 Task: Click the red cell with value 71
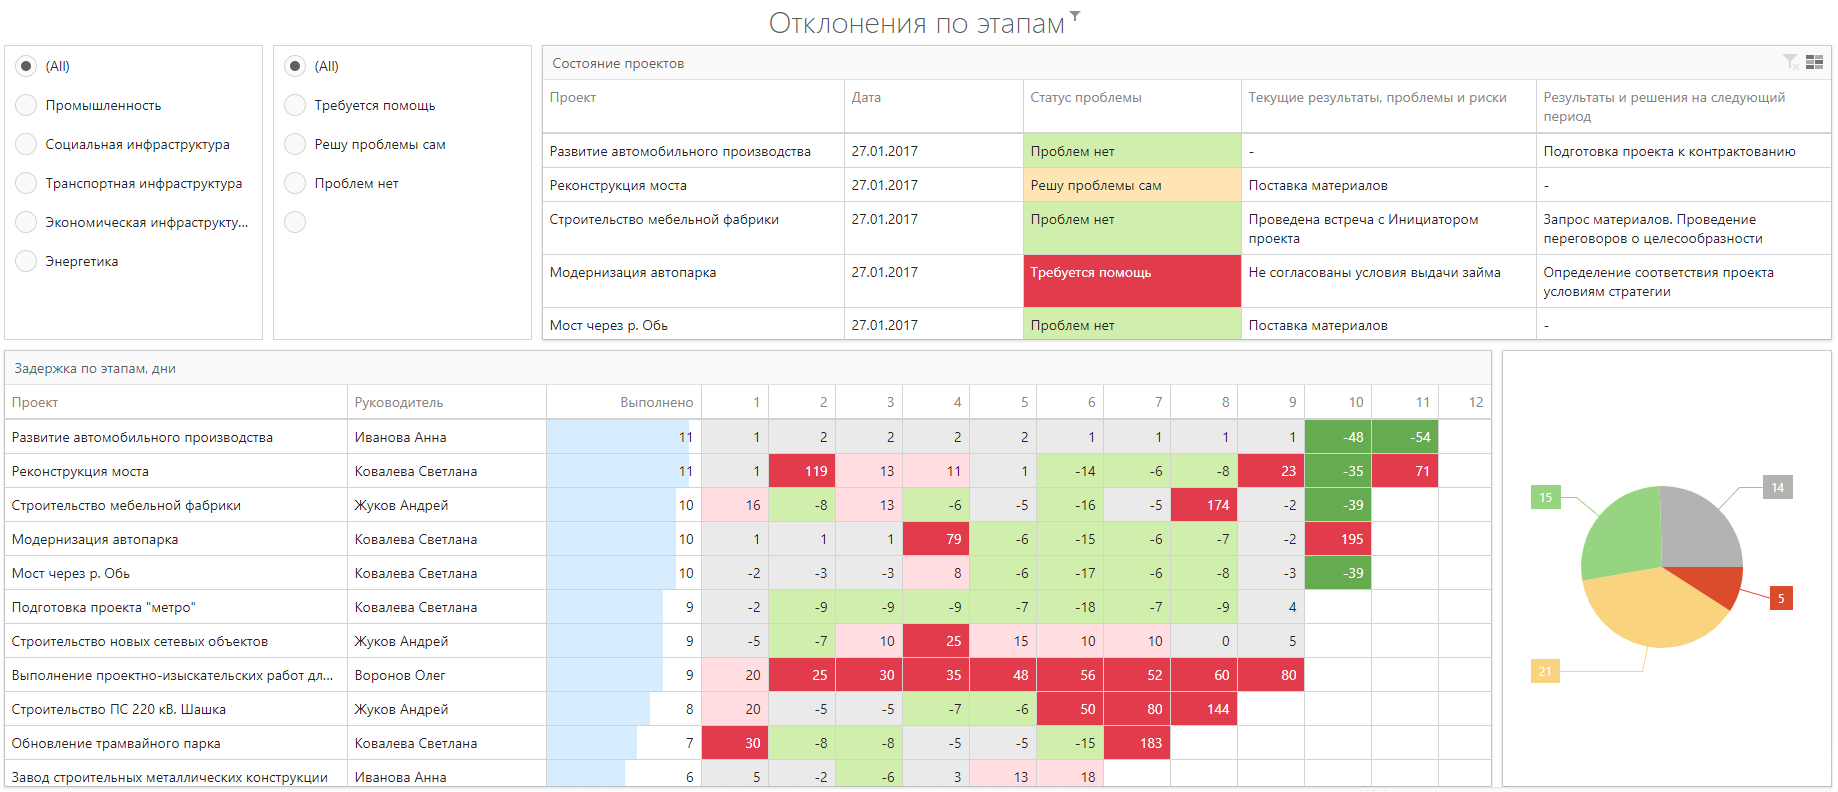(1405, 471)
